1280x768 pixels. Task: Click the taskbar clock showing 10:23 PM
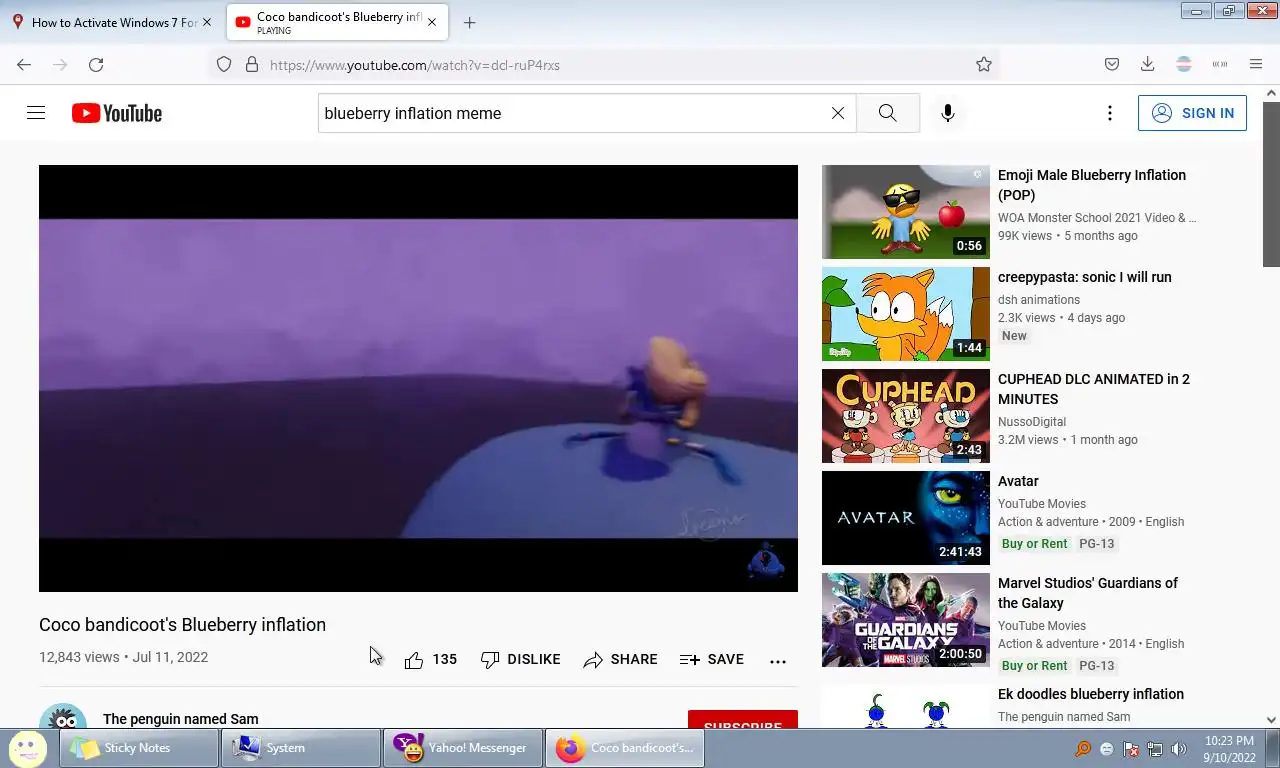pos(1229,748)
